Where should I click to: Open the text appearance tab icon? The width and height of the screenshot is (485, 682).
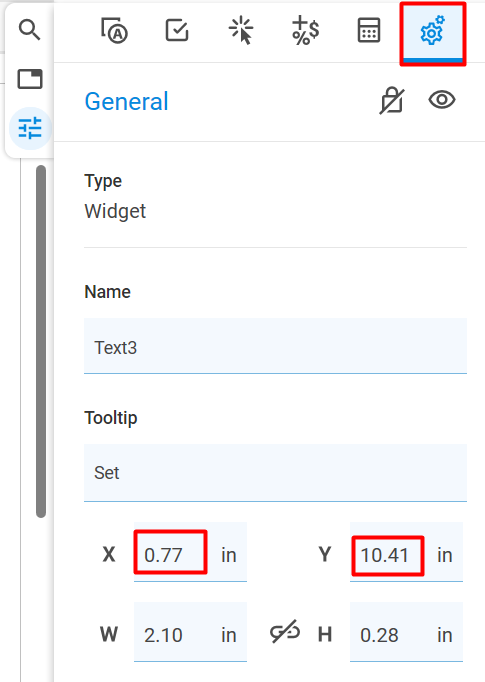point(114,31)
